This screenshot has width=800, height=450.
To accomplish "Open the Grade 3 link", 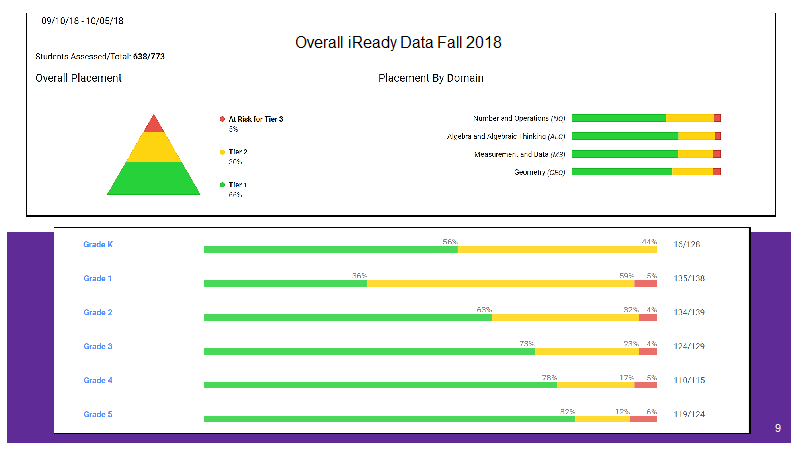I will pos(98,346).
